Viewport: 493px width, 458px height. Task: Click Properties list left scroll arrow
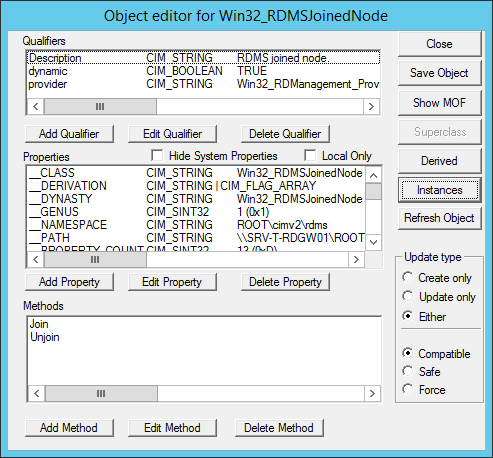36,259
